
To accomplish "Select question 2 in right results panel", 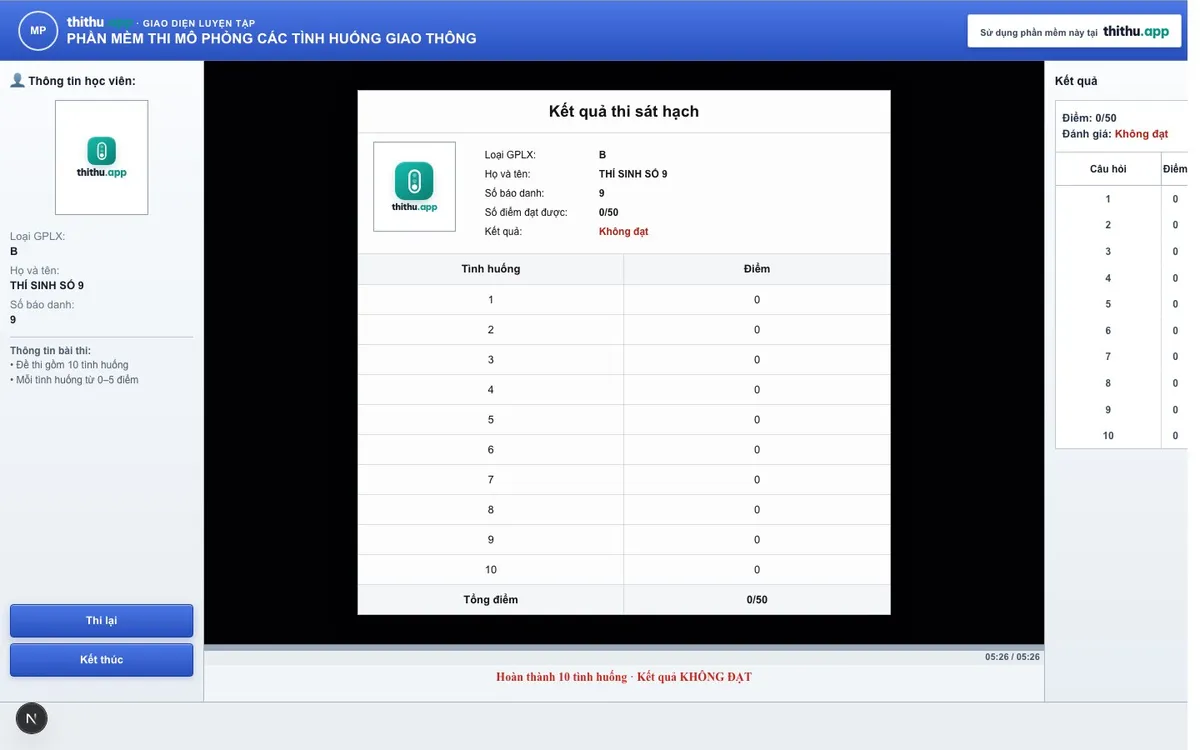I will pos(1122,225).
